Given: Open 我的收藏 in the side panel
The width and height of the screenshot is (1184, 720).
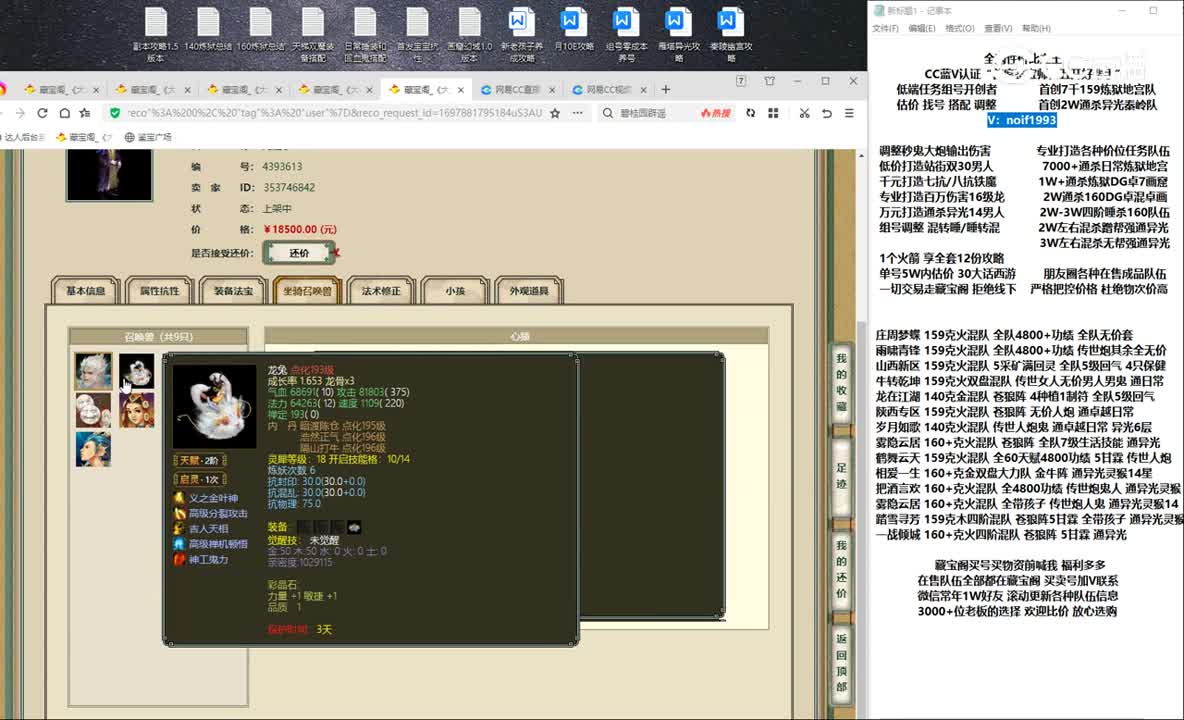Looking at the screenshot, I should pyautogui.click(x=841, y=382).
